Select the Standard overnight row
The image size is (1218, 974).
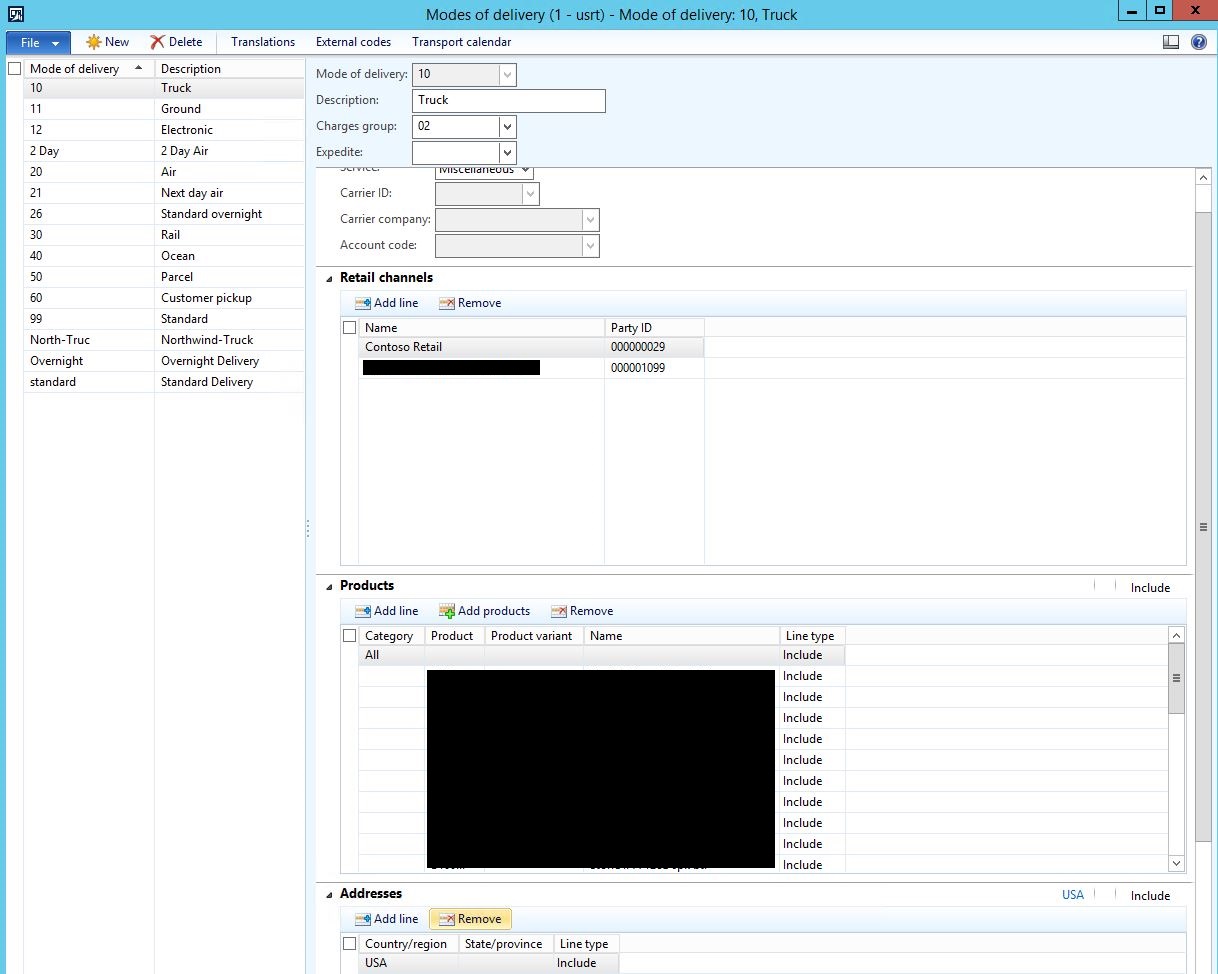click(164, 214)
